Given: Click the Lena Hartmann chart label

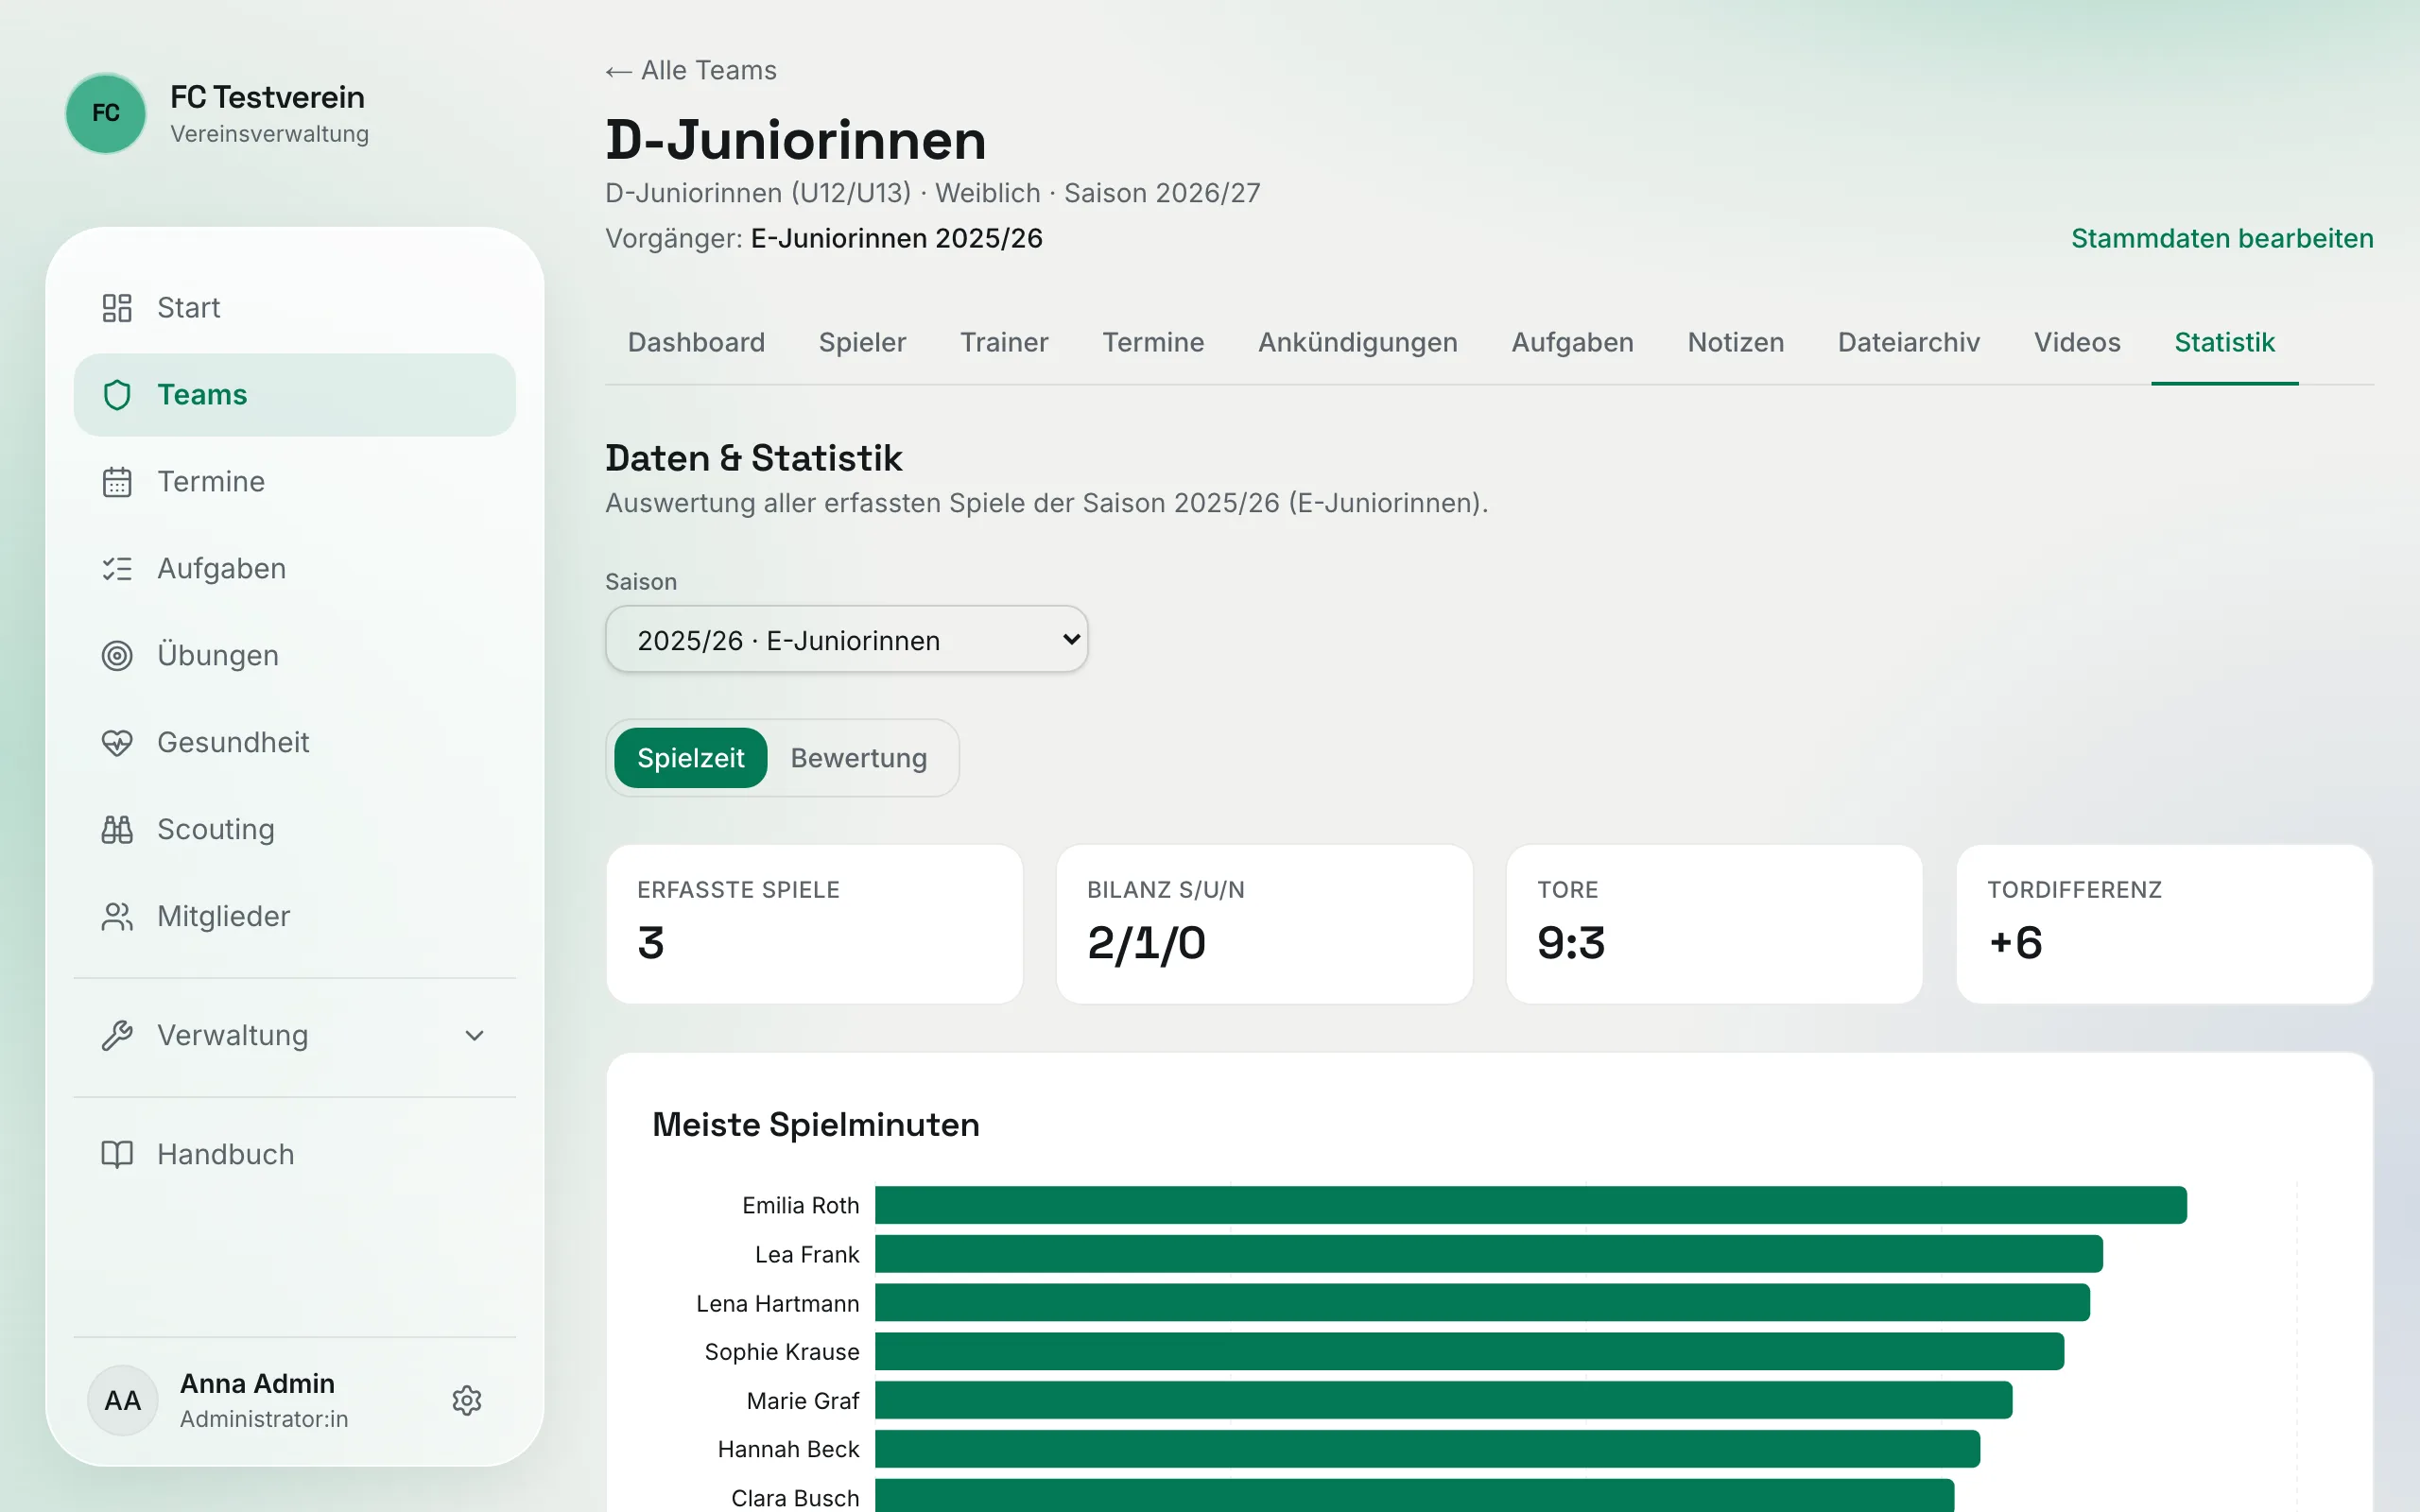Looking at the screenshot, I should tap(778, 1304).
